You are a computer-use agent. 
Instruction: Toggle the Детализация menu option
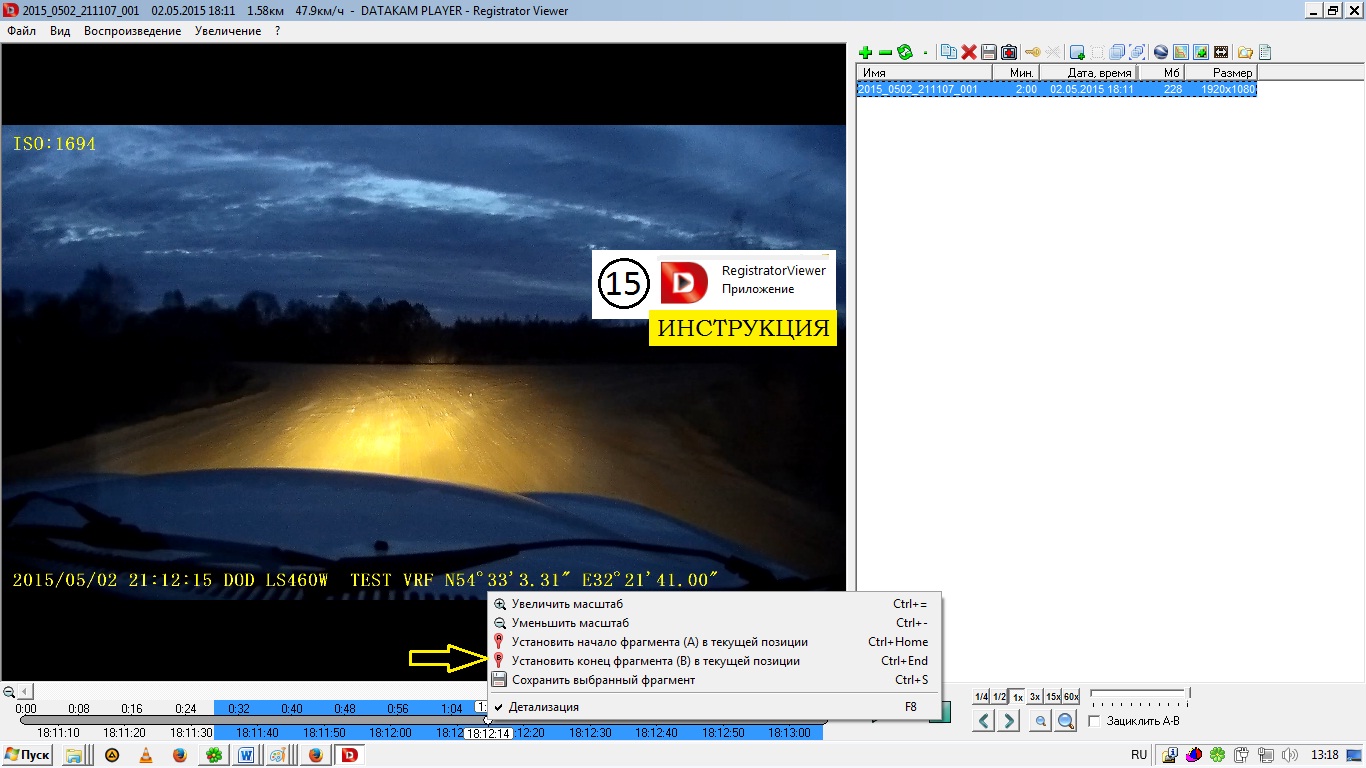click(545, 707)
